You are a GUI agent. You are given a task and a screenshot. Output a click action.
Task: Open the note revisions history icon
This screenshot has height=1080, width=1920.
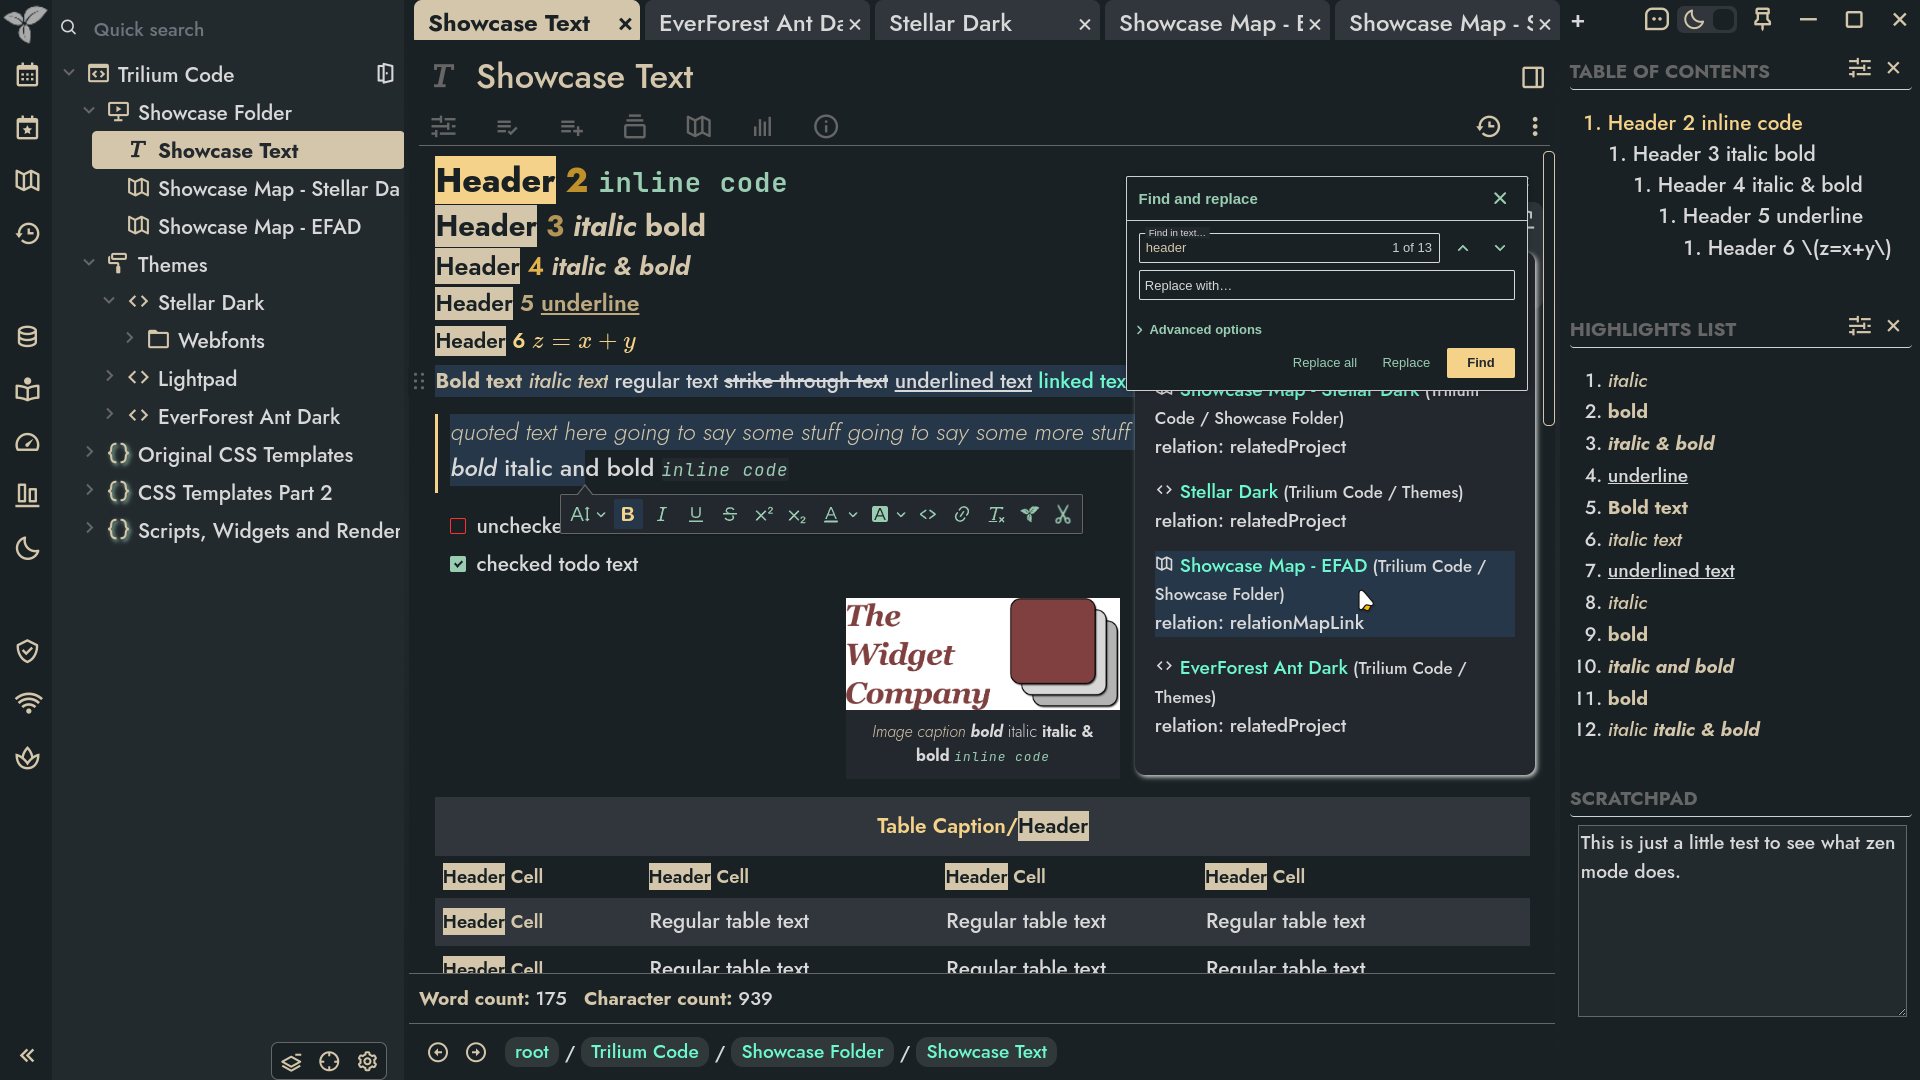[1488, 127]
